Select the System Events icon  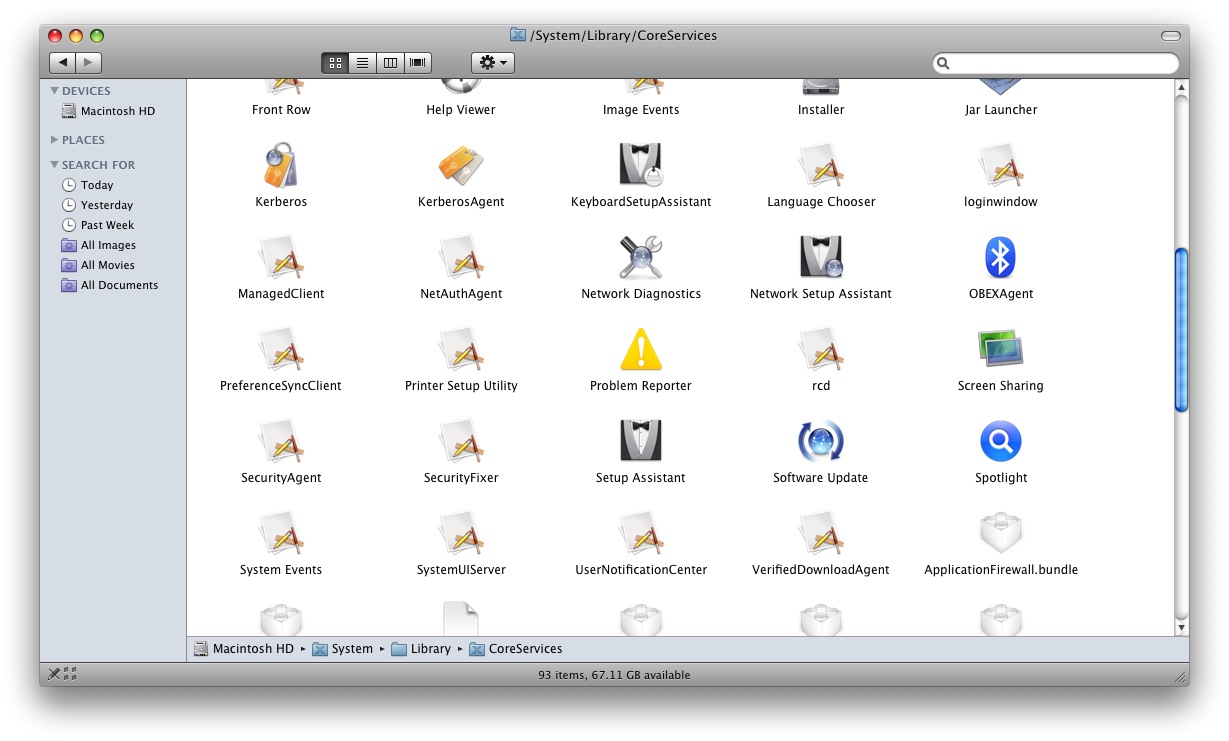tap(281, 533)
